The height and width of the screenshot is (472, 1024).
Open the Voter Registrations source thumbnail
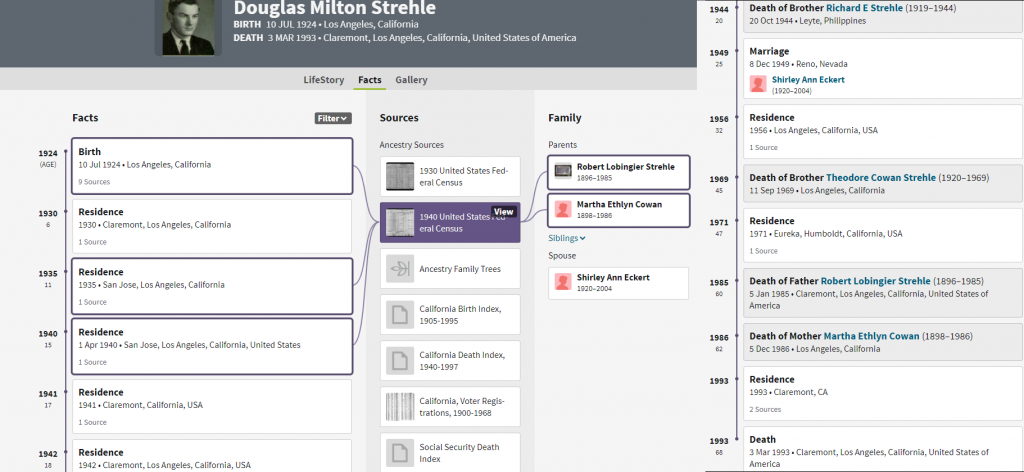[x=400, y=407]
